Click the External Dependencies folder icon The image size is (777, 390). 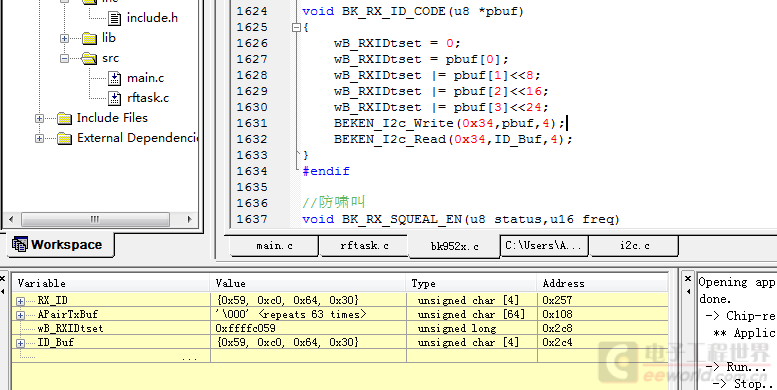point(64,138)
